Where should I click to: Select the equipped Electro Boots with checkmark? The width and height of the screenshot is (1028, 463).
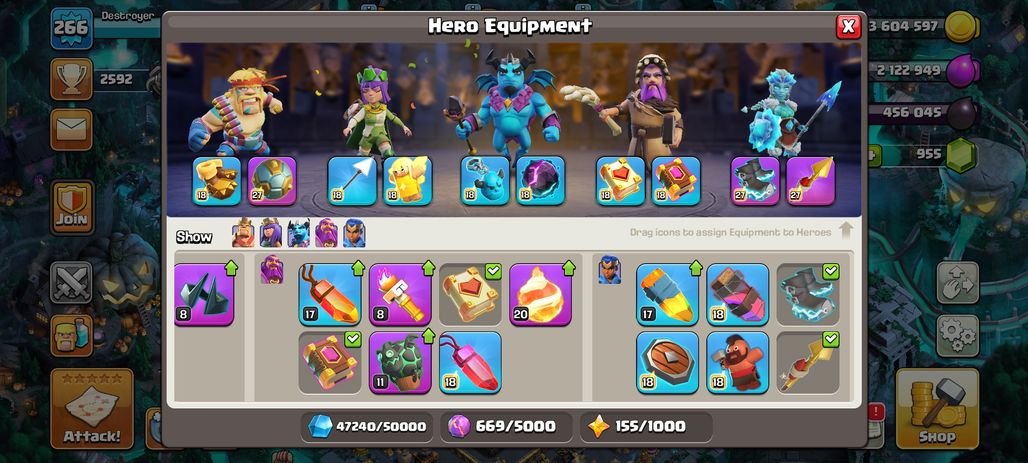pos(808,294)
